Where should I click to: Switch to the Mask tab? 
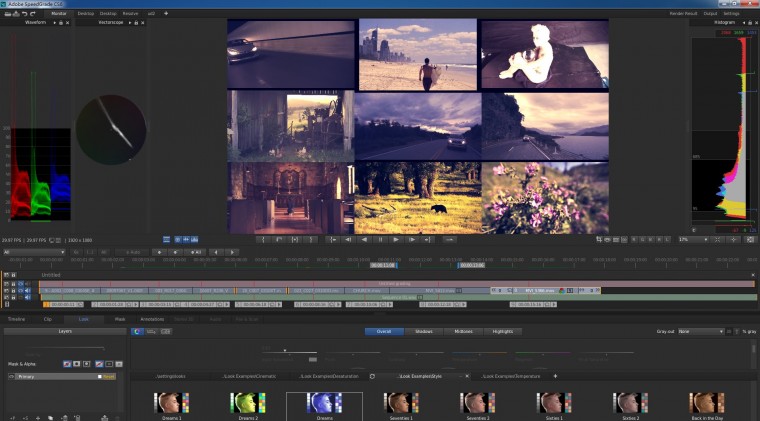tap(119, 319)
